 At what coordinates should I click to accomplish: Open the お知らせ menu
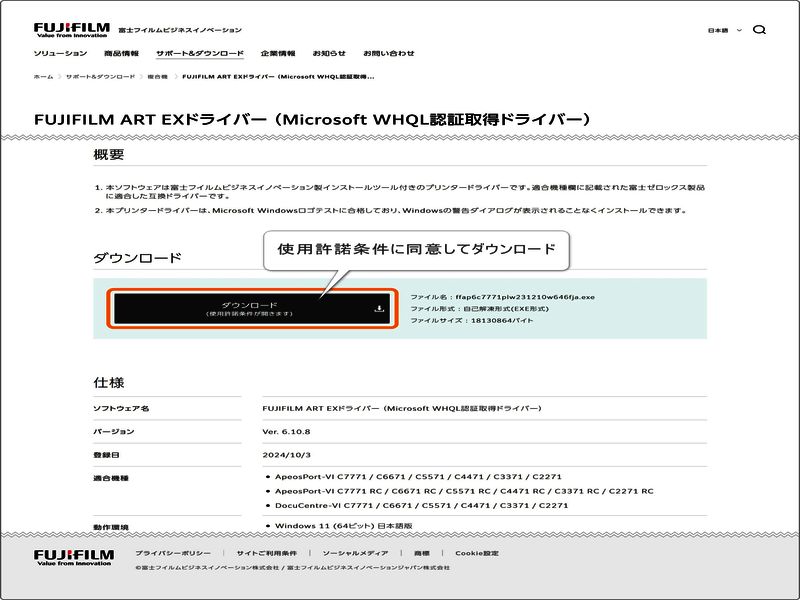(329, 53)
